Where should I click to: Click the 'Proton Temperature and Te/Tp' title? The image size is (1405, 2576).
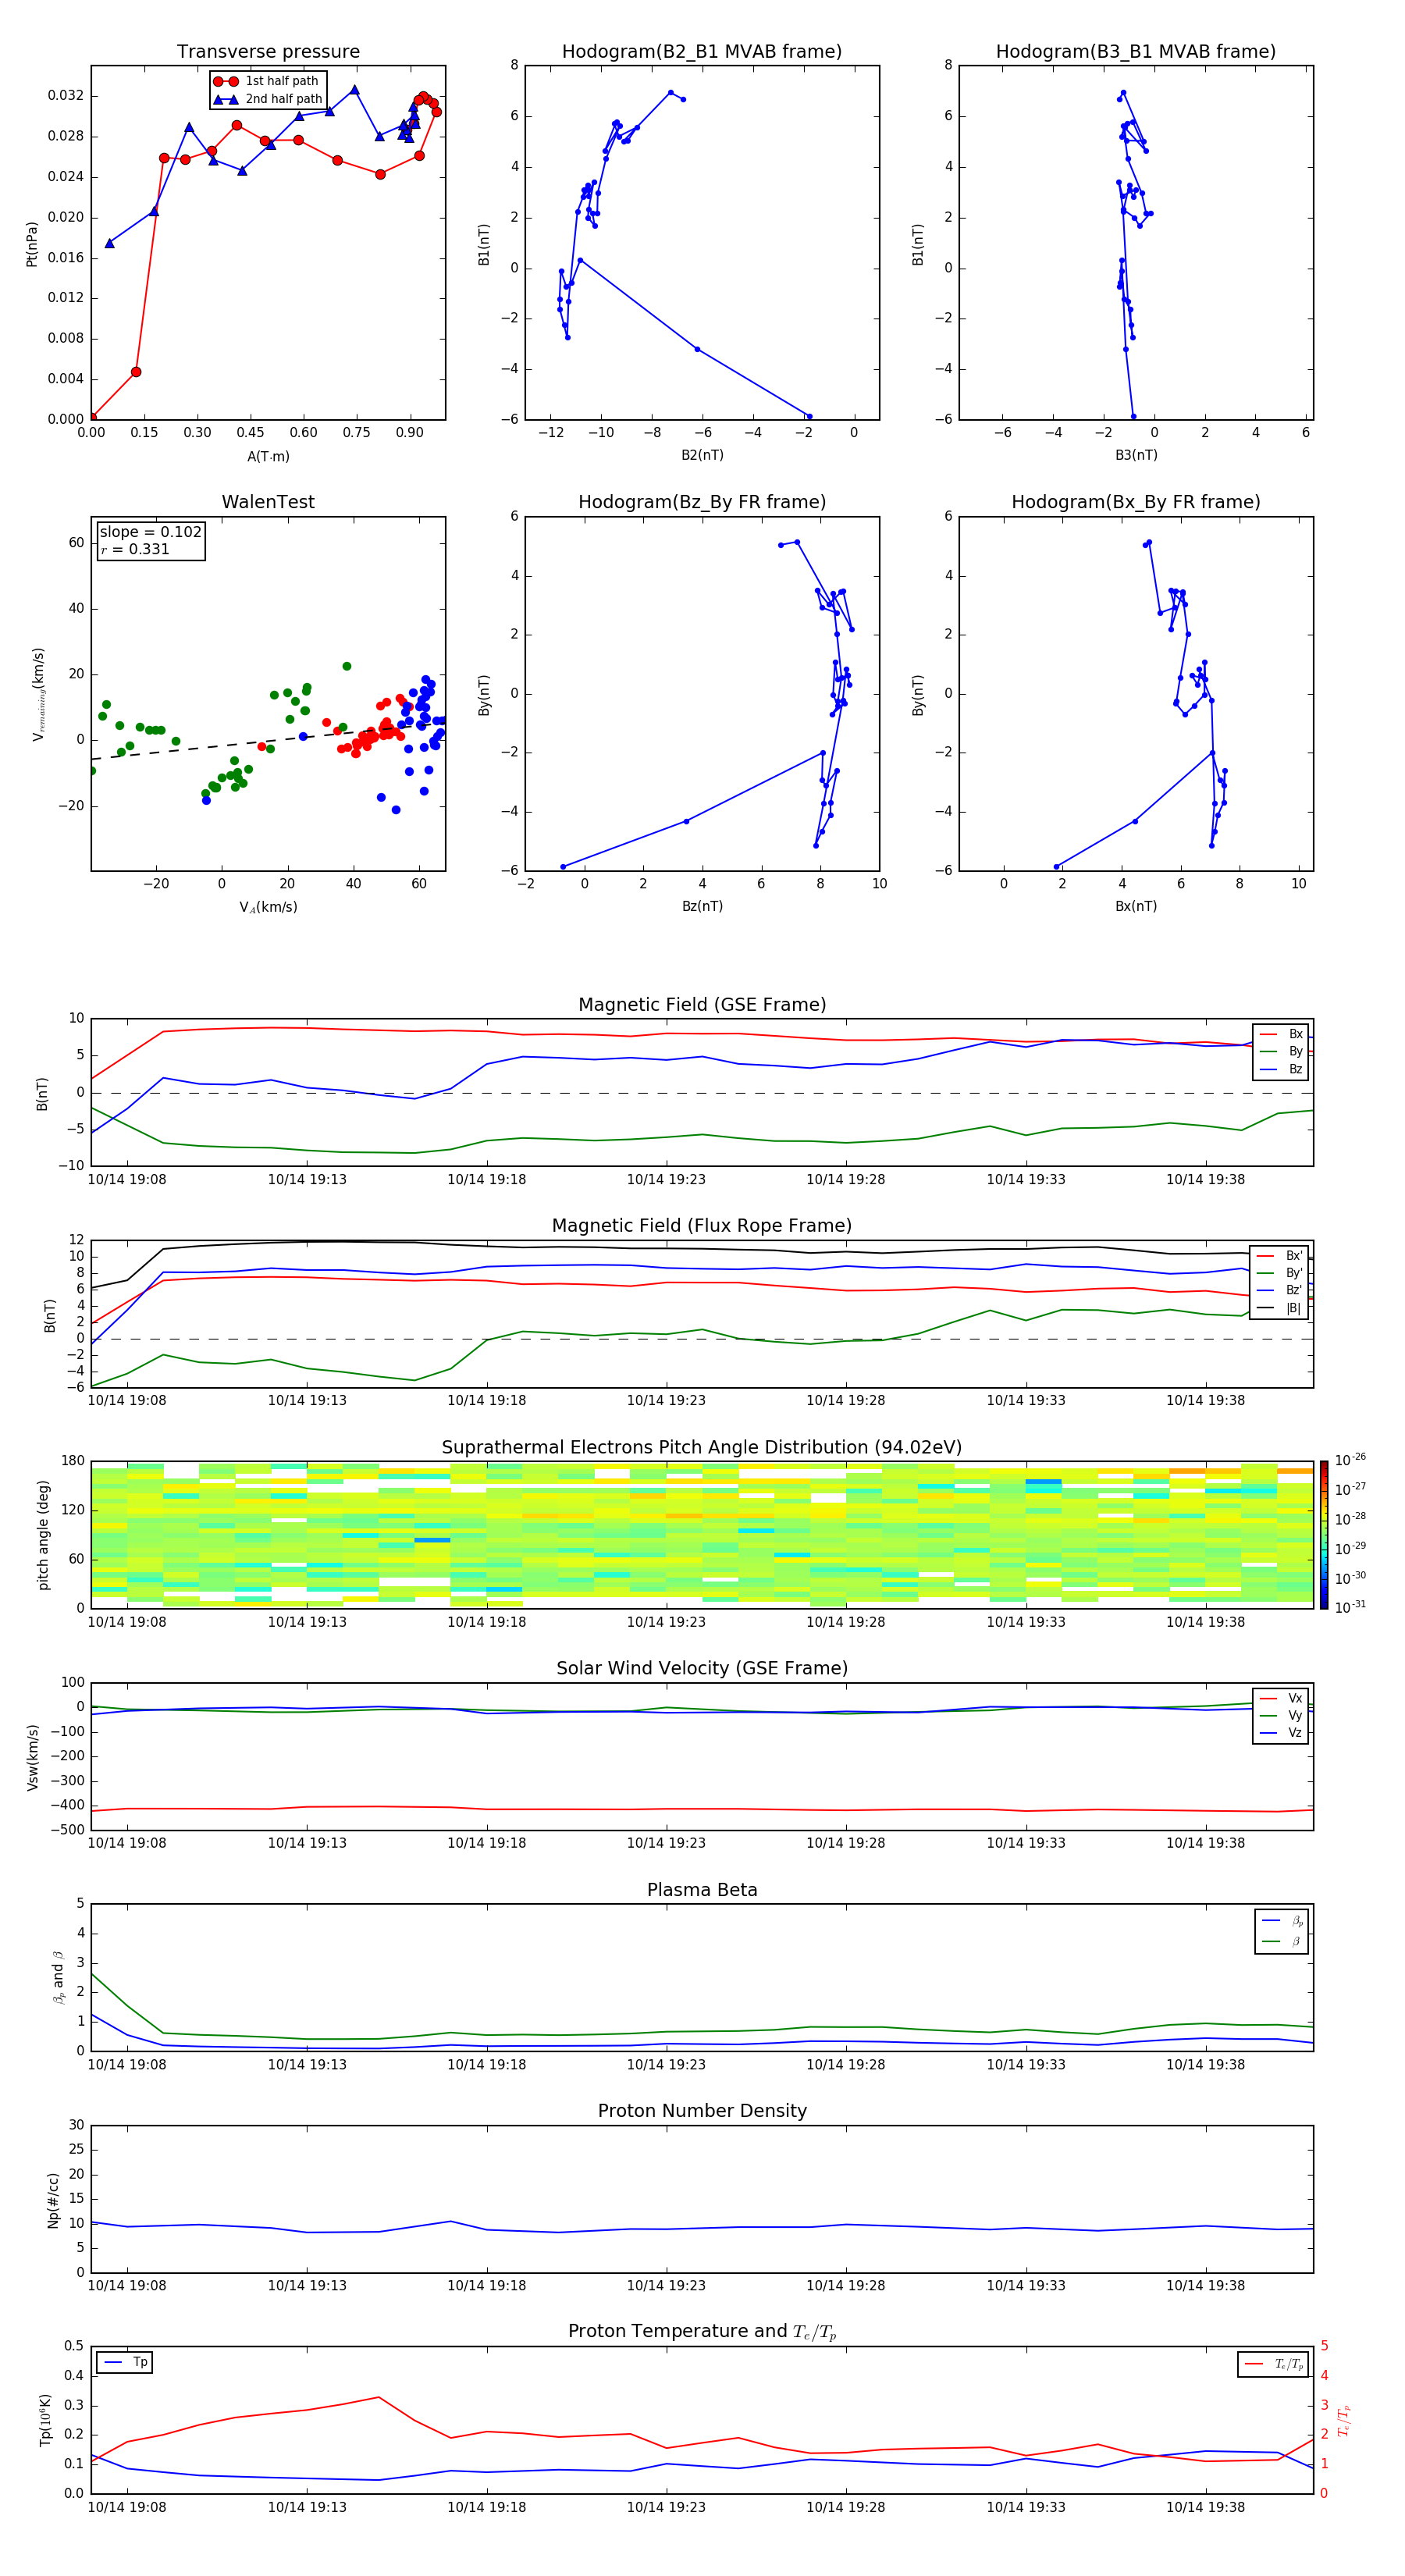[x=702, y=2332]
